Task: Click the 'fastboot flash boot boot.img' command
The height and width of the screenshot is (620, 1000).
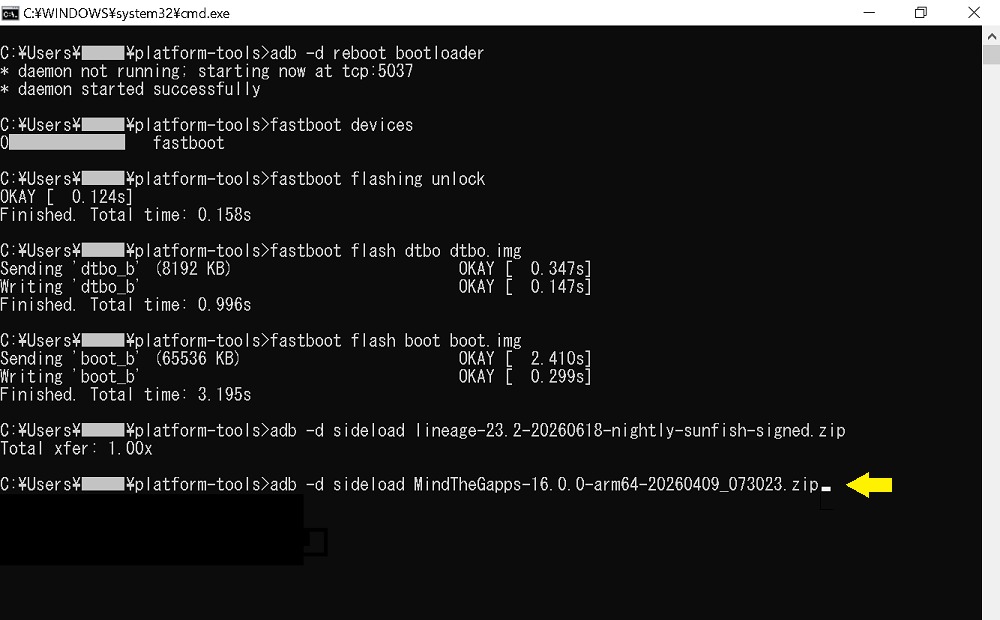Action: tap(395, 341)
